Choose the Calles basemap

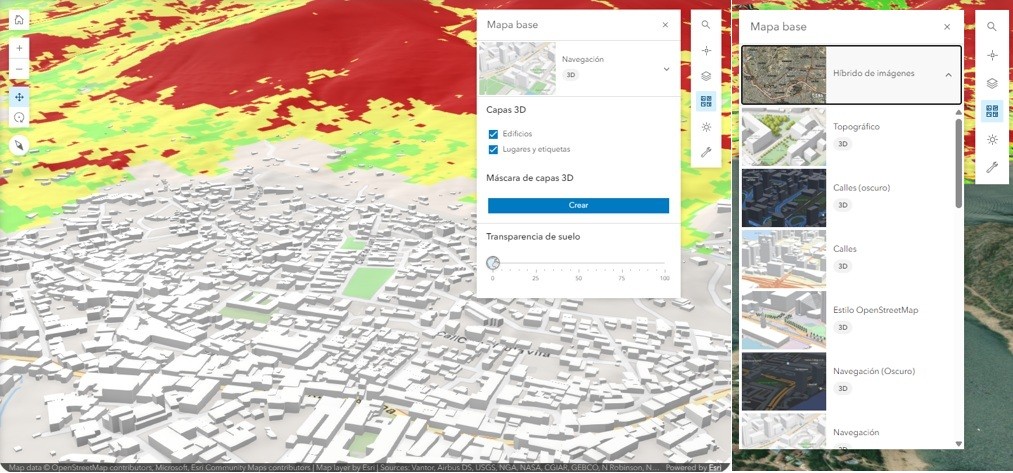pos(848,257)
